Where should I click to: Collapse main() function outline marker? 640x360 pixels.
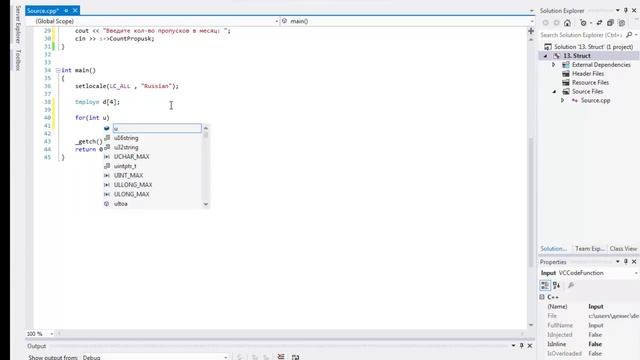(x=58, y=70)
